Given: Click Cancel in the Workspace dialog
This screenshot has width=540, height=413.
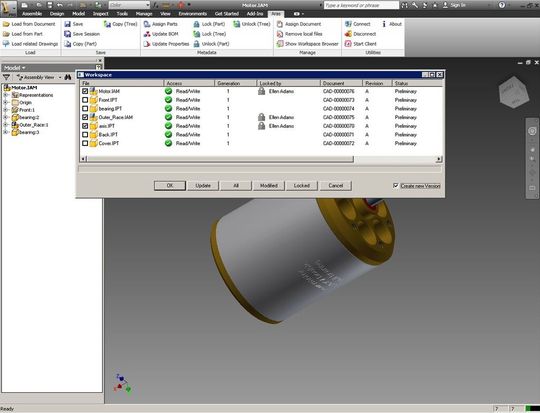Looking at the screenshot, I should pyautogui.click(x=335, y=186).
